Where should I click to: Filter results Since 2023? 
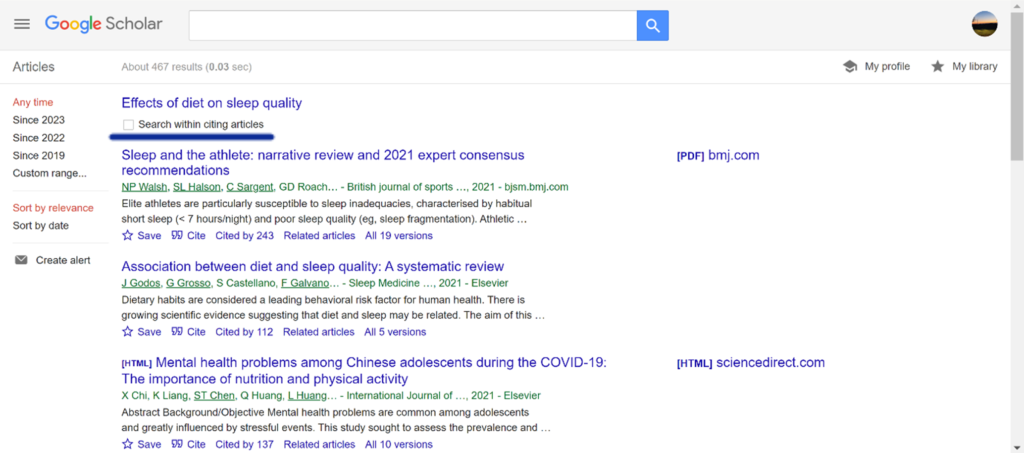pos(39,120)
